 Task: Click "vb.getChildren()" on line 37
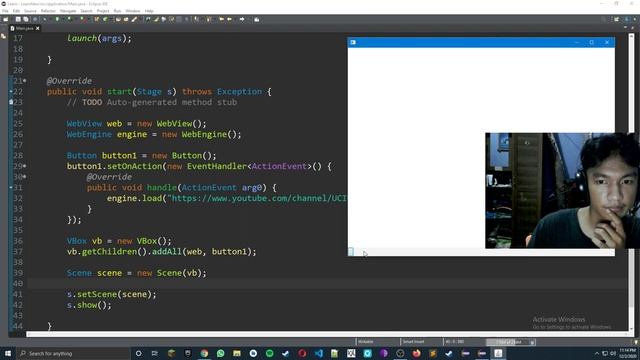click(x=107, y=252)
